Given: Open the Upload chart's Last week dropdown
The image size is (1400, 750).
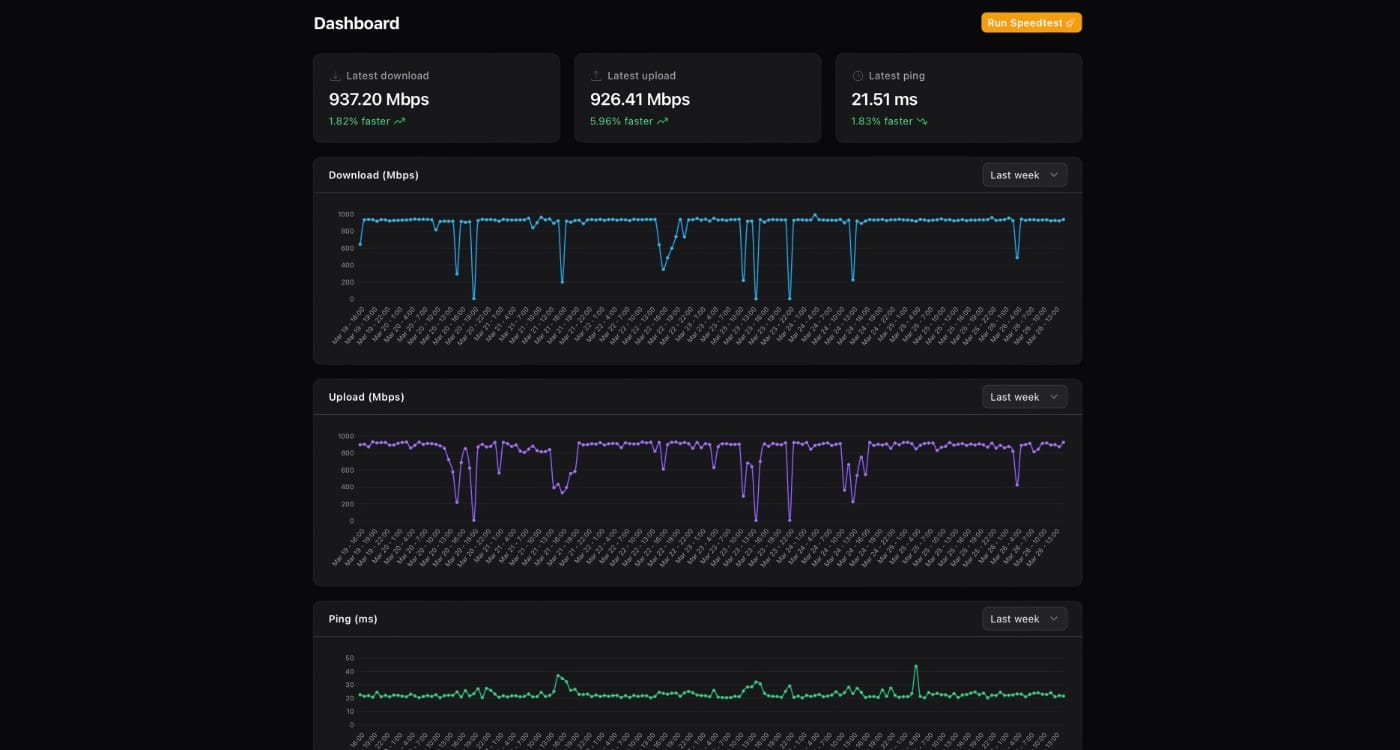Looking at the screenshot, I should point(1024,397).
